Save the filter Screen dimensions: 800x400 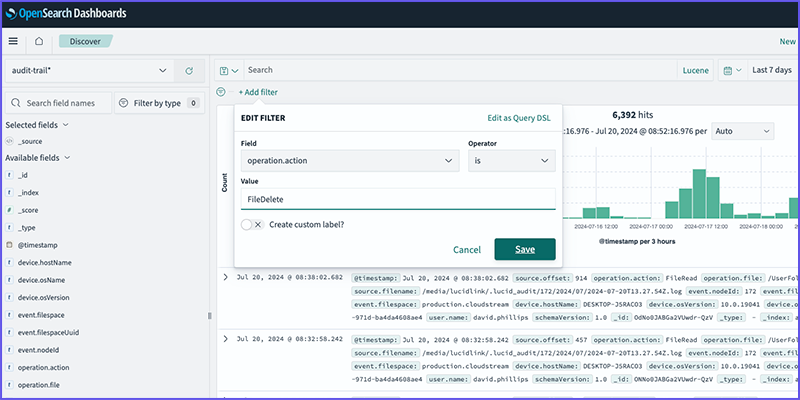click(x=525, y=249)
